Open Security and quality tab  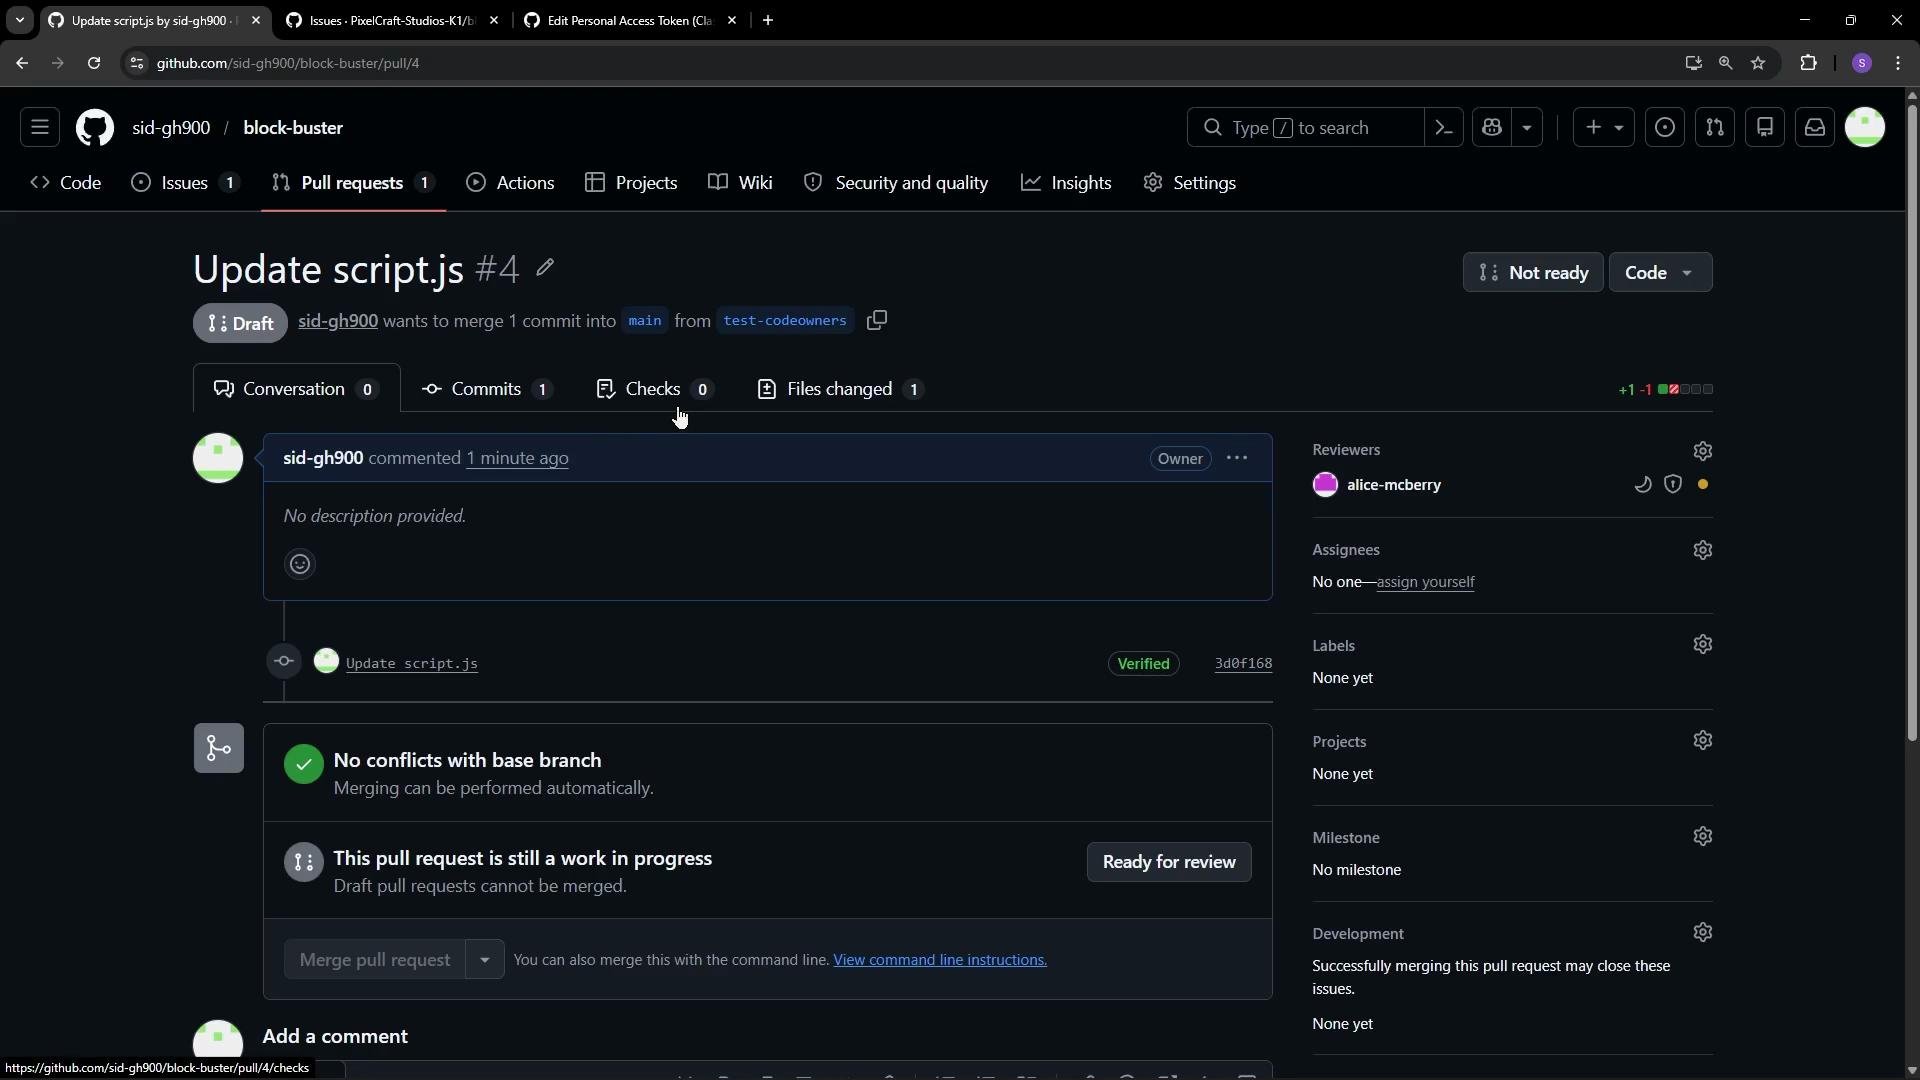(896, 183)
